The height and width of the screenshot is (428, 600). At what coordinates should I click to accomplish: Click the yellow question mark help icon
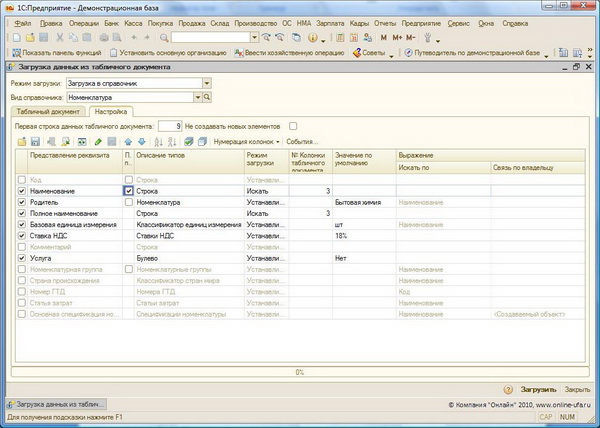tap(508, 390)
